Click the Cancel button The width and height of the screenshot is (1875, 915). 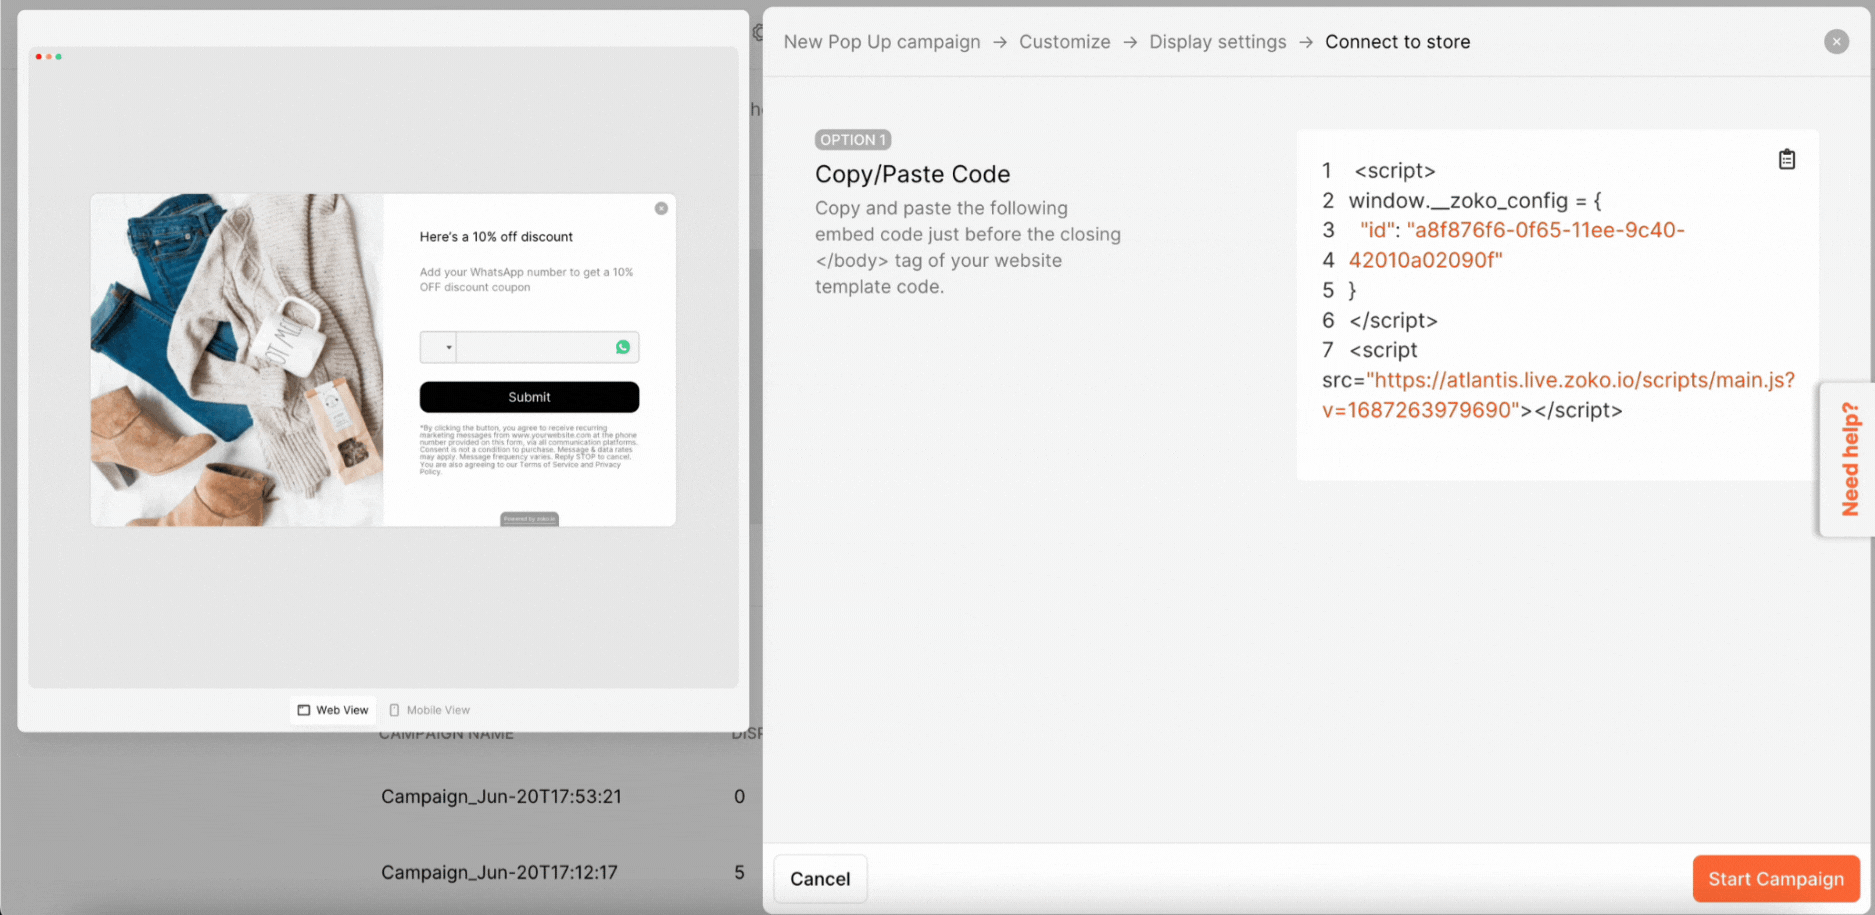(820, 879)
